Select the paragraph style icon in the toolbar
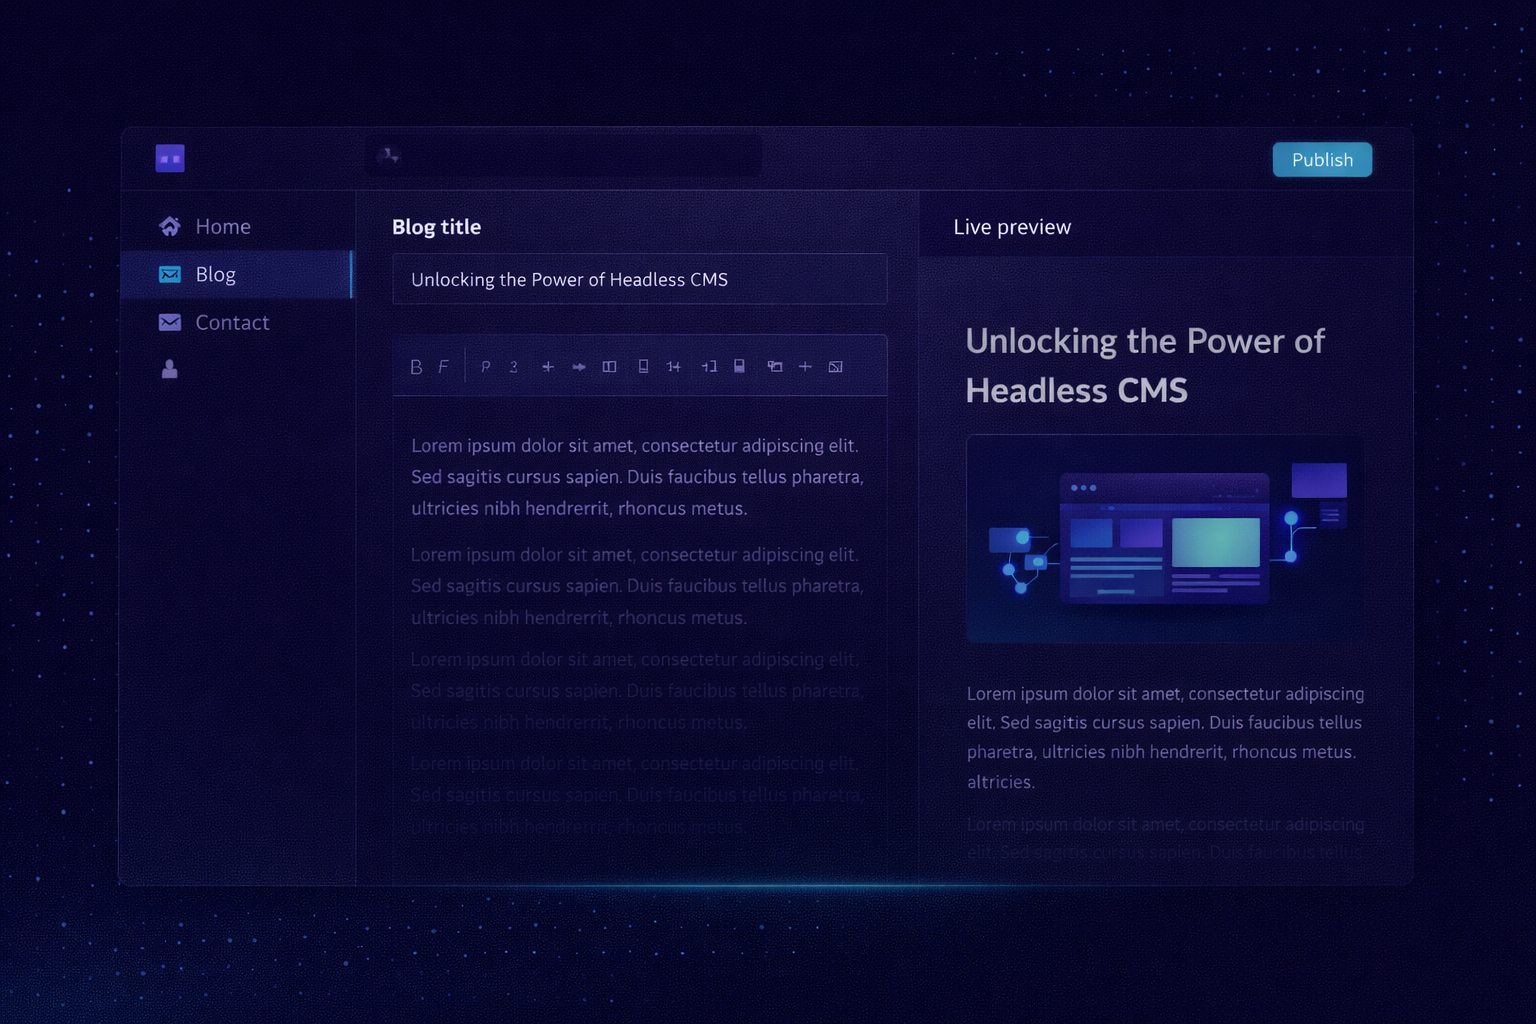Viewport: 1536px width, 1024px height. [485, 366]
